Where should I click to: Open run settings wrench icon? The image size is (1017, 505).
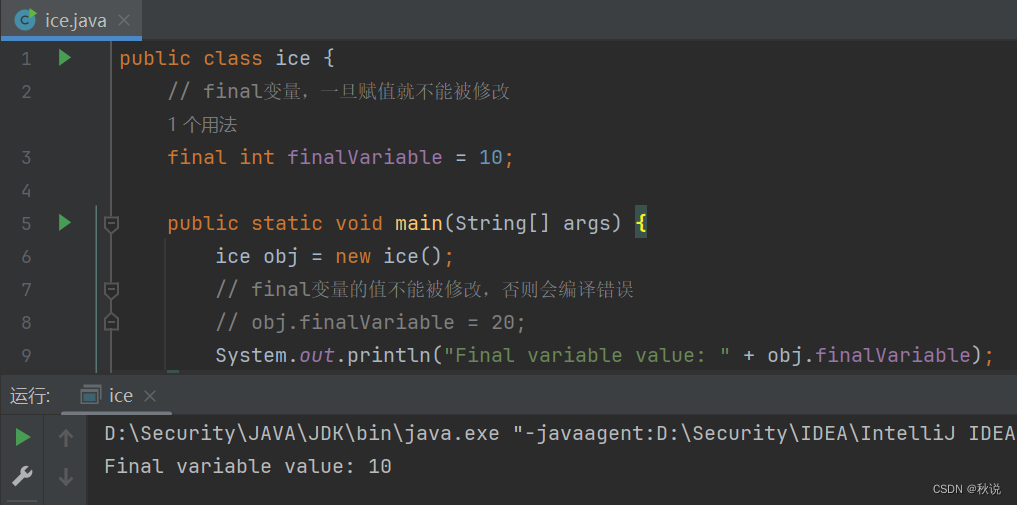(22, 476)
